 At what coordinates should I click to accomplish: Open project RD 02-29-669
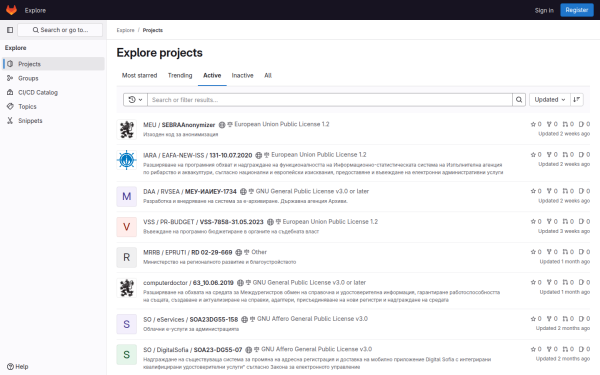click(212, 253)
